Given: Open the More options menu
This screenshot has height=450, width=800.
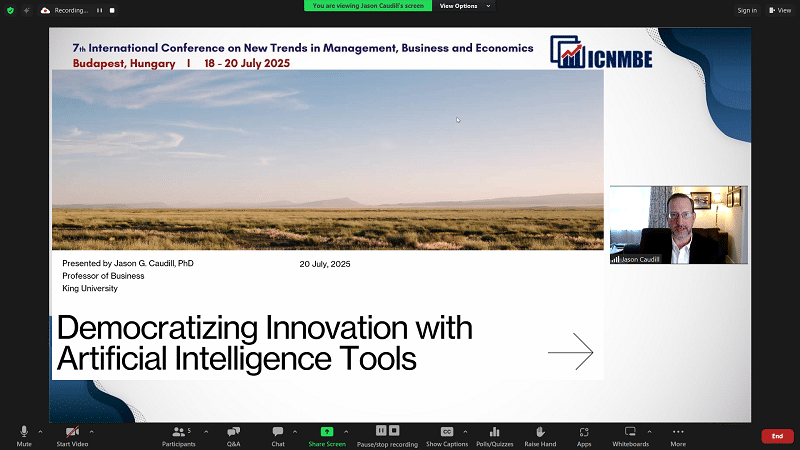Looking at the screenshot, I should pyautogui.click(x=678, y=432).
